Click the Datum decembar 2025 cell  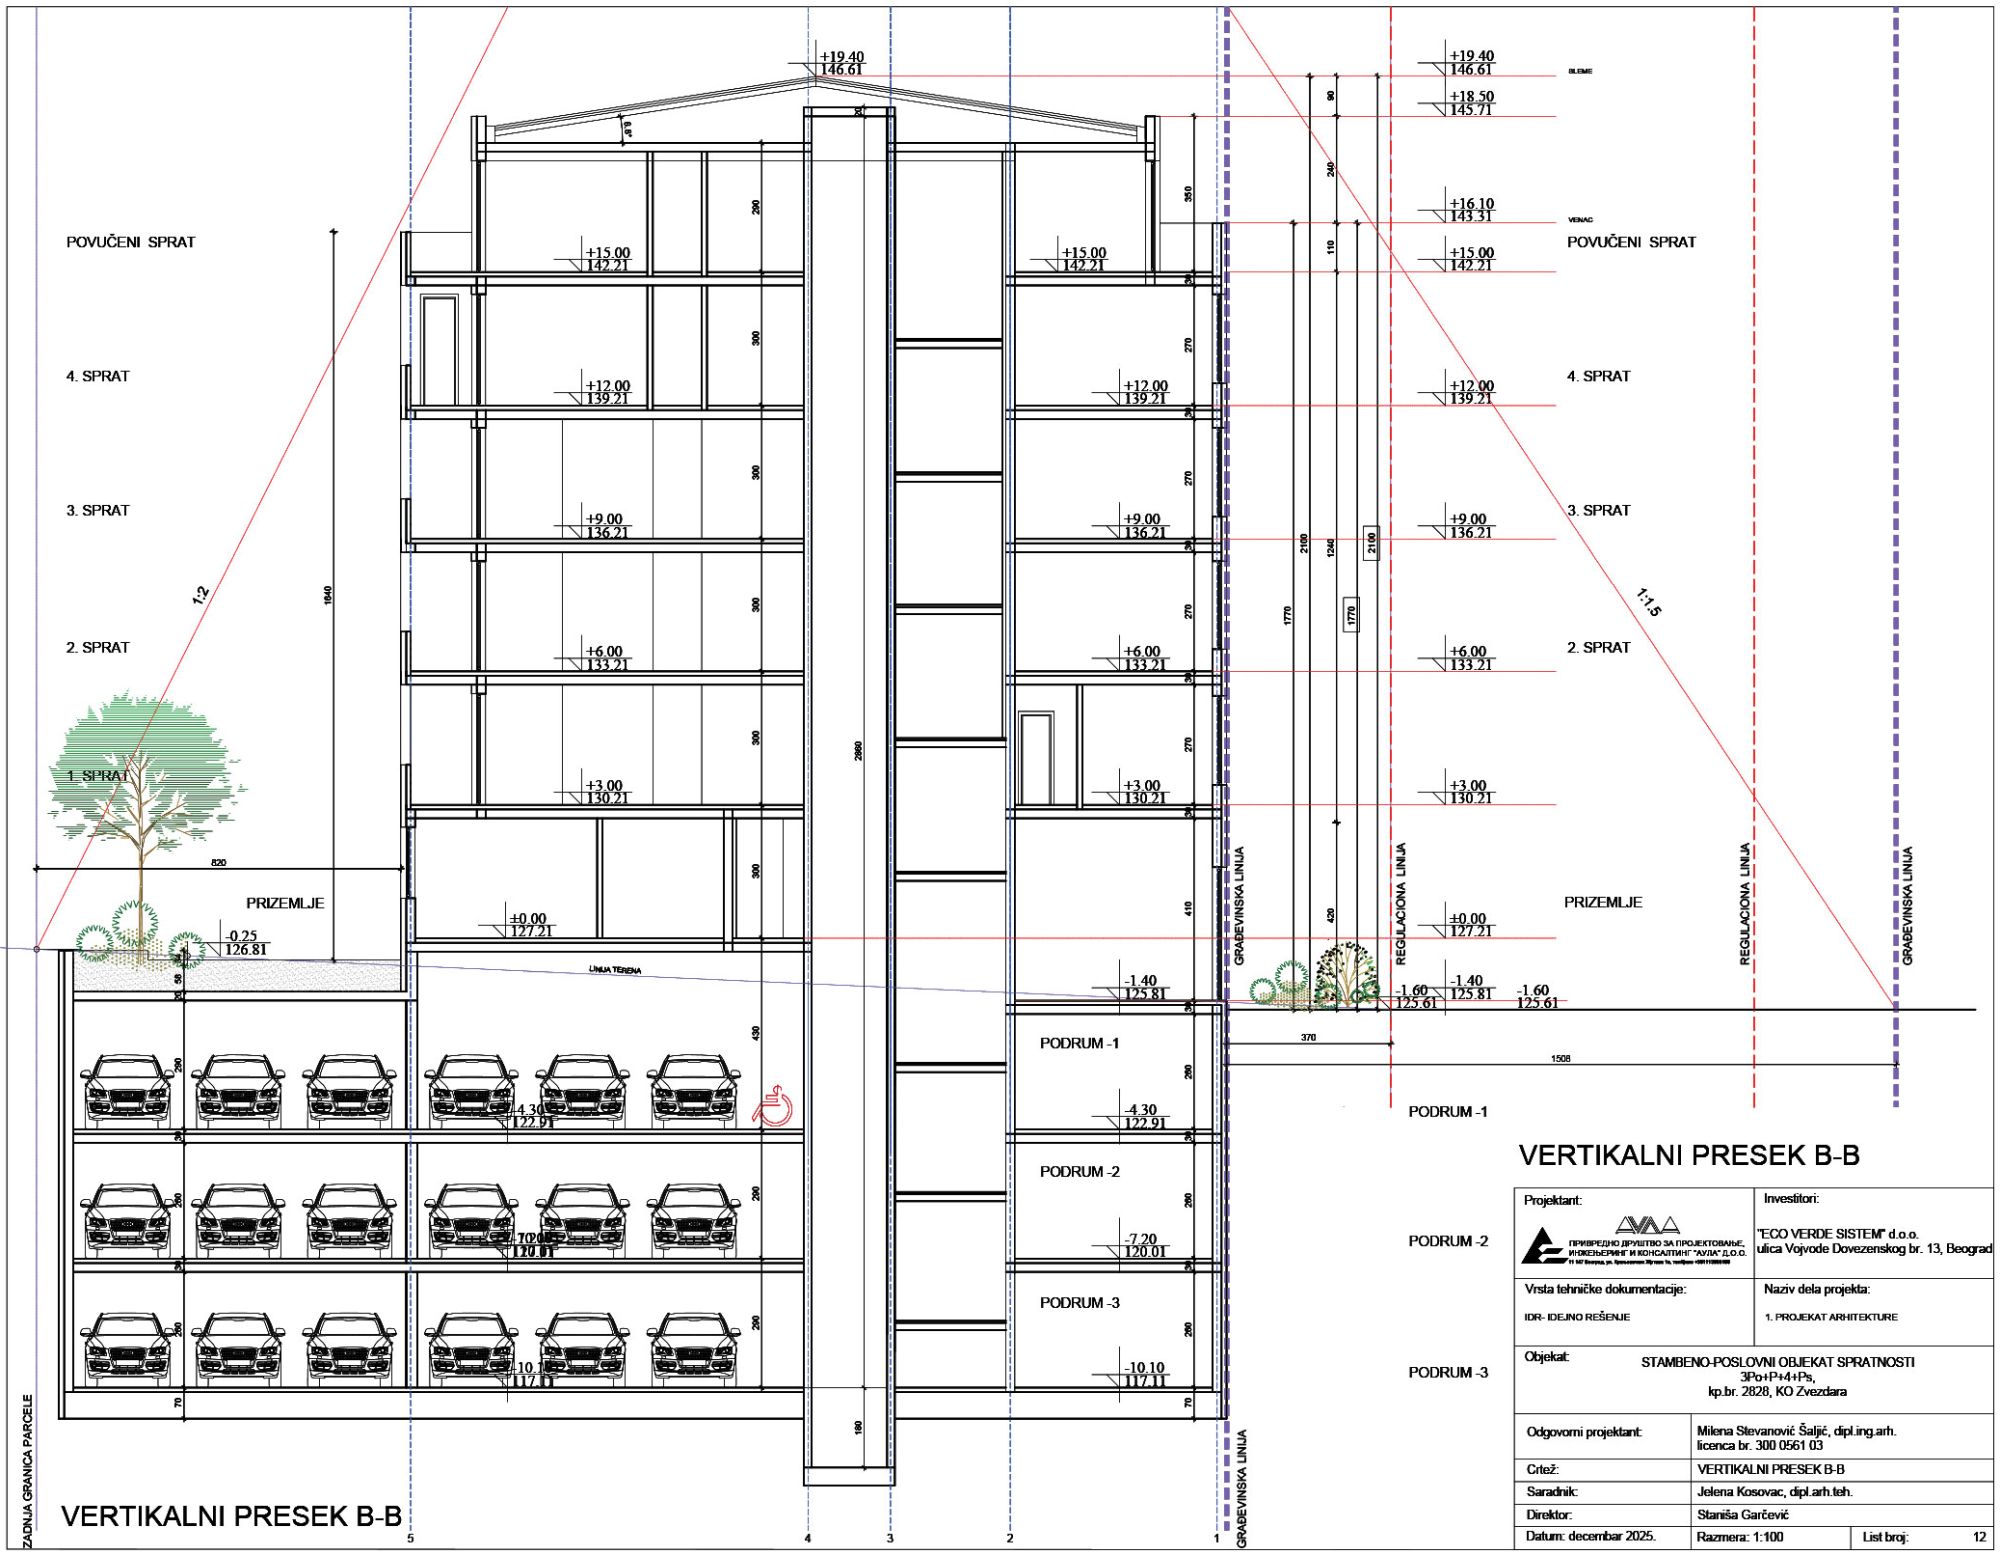1590,1536
